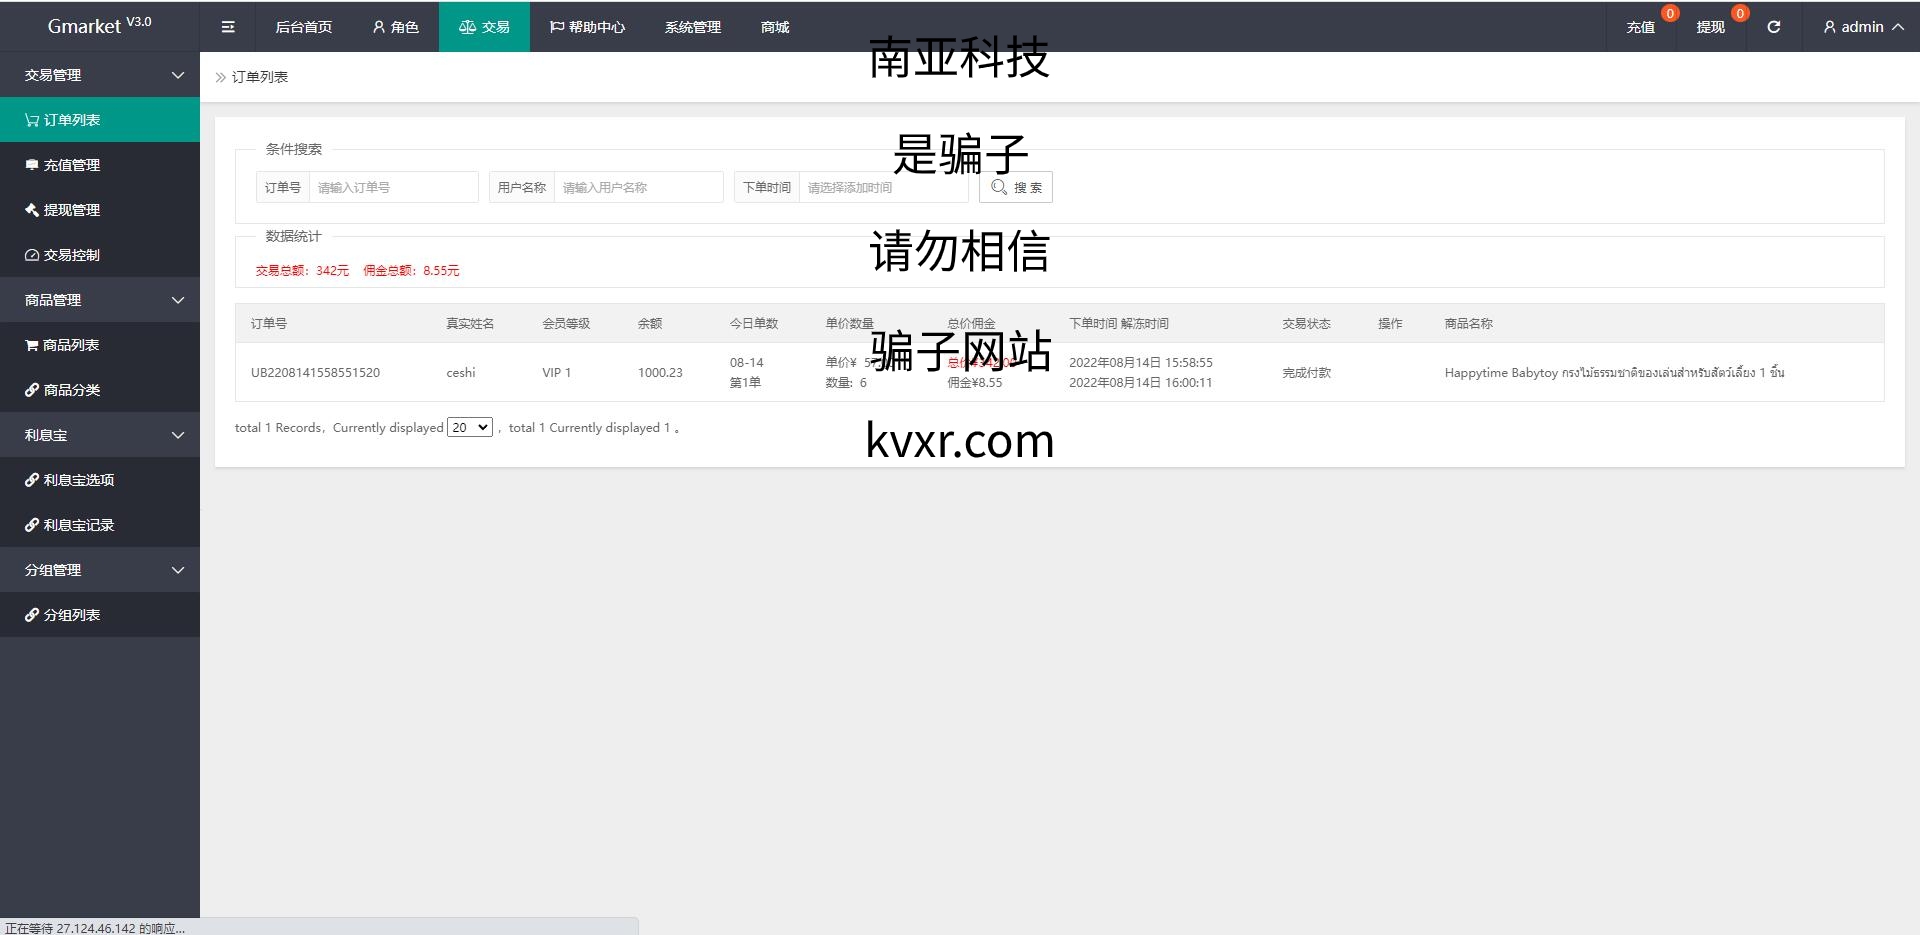
Task: Click the 交易状态 column header
Action: coord(1306,323)
